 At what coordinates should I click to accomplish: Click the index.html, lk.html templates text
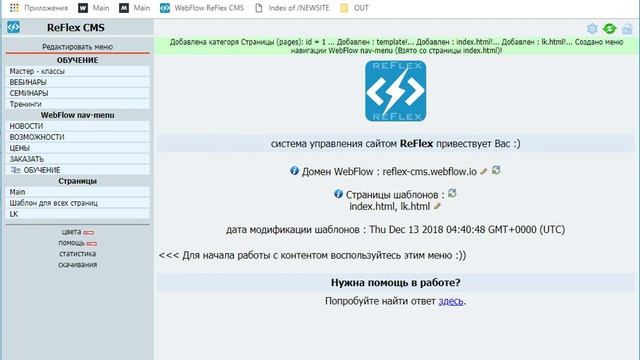390,207
